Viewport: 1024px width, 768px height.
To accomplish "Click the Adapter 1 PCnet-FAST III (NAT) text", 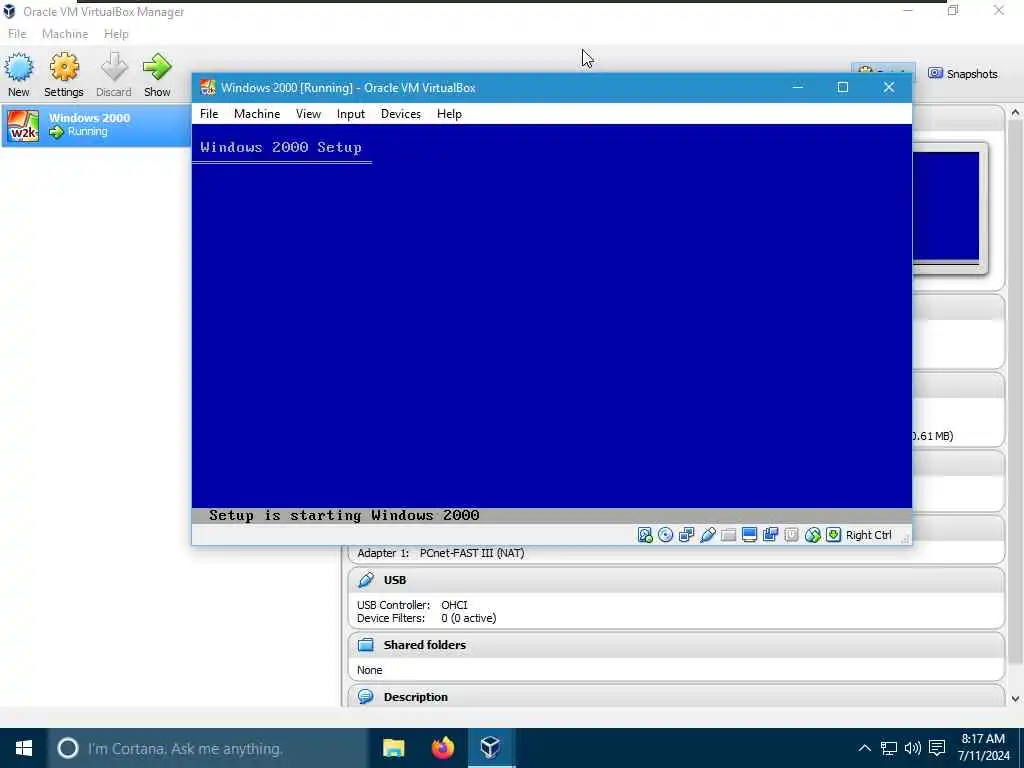I will pos(441,553).
